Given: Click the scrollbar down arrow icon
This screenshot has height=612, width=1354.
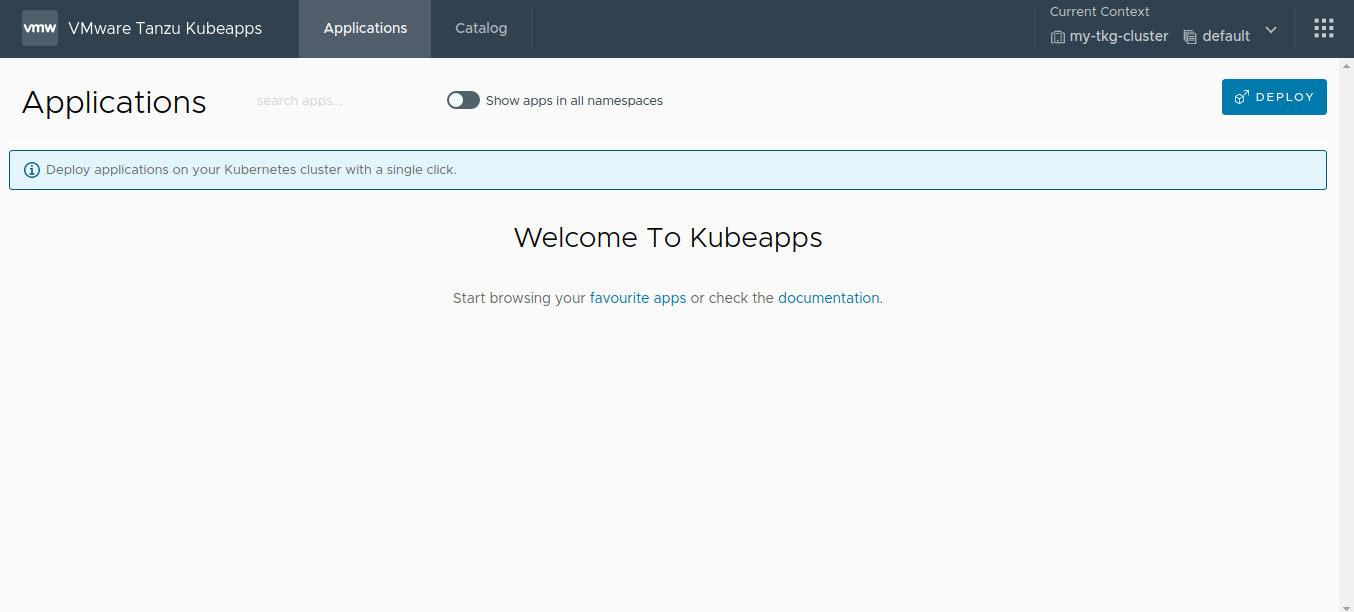Looking at the screenshot, I should 1347,604.
